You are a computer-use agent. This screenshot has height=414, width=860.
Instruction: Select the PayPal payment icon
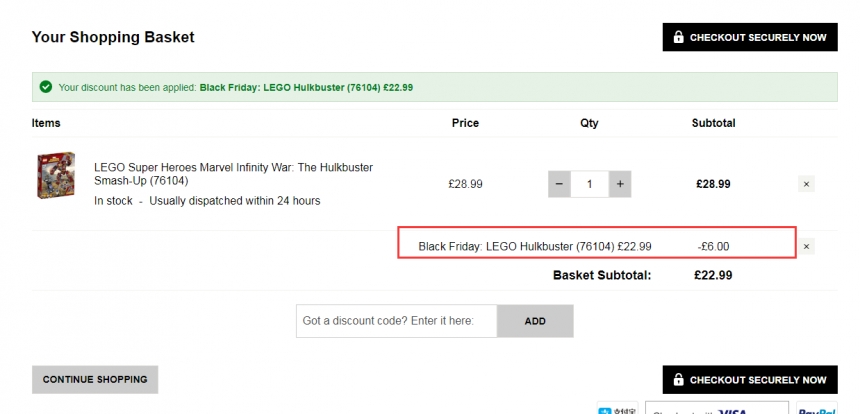[817, 409]
